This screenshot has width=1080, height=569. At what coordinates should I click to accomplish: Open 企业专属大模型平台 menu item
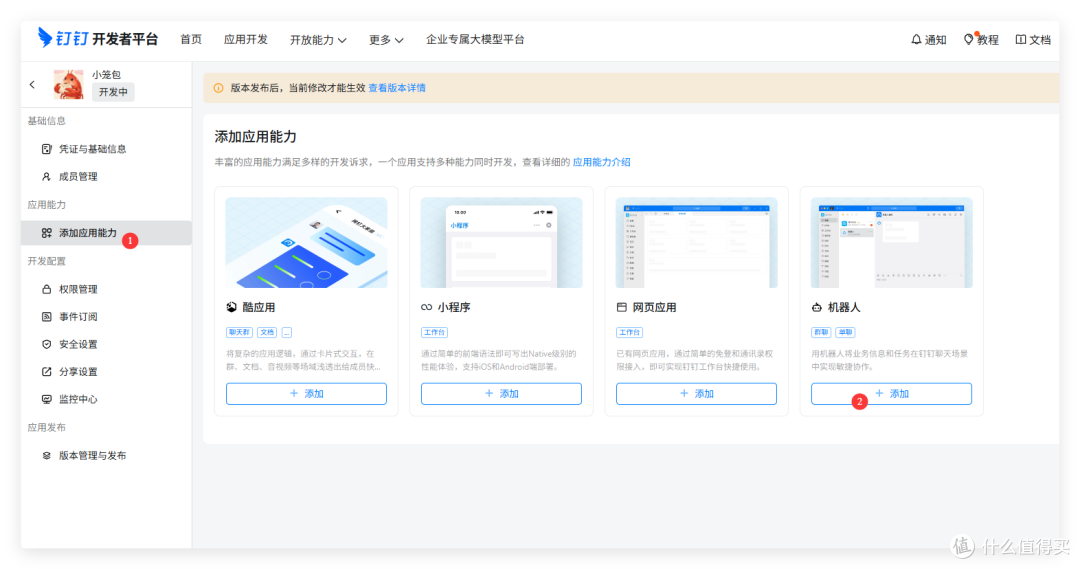coord(475,39)
